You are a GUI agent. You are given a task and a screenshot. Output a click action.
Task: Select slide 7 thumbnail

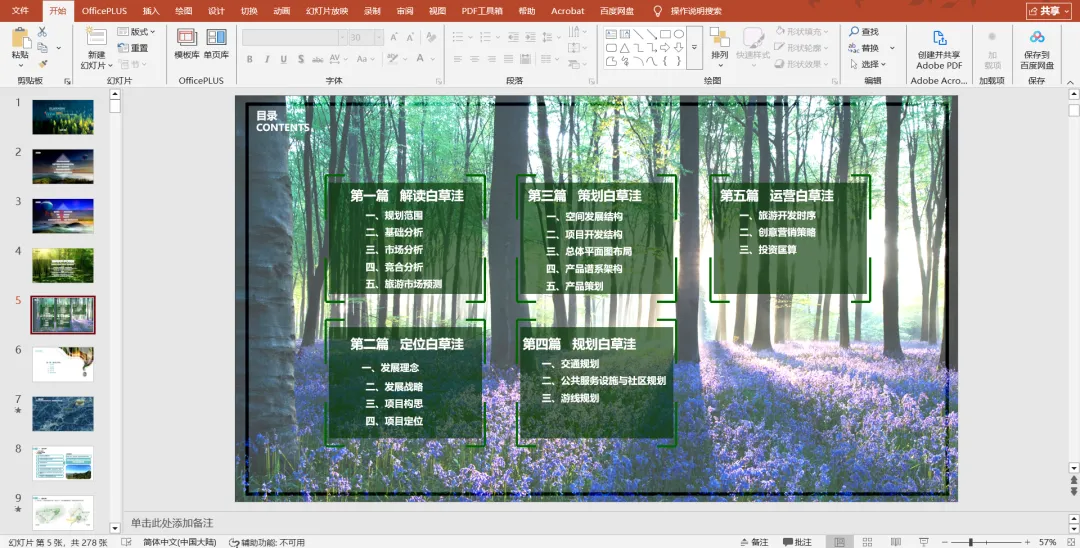tap(63, 414)
